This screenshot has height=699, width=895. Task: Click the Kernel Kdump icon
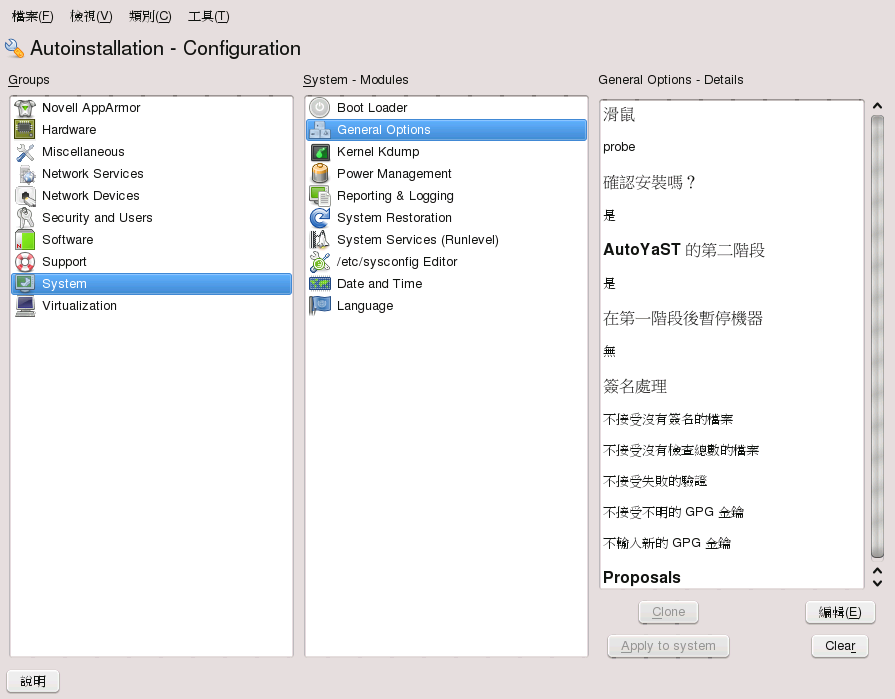[320, 152]
